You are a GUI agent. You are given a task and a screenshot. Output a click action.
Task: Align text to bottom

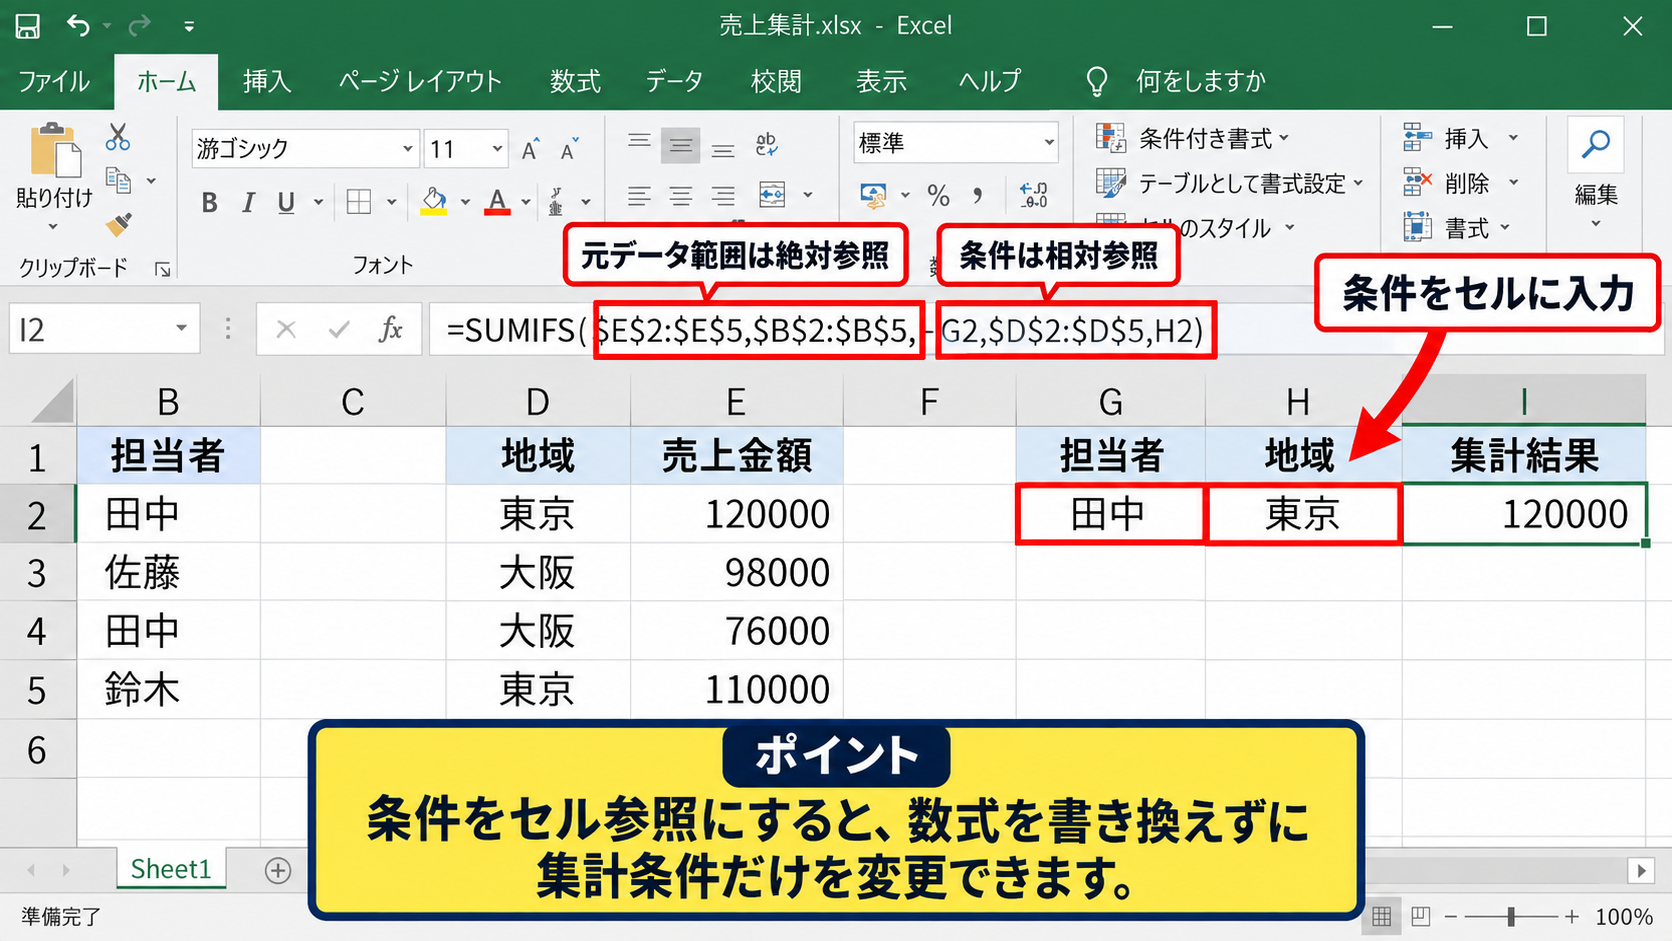(x=723, y=150)
